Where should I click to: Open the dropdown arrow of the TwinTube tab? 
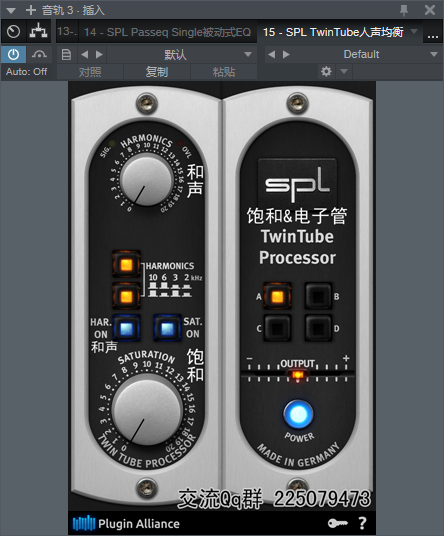click(414, 31)
